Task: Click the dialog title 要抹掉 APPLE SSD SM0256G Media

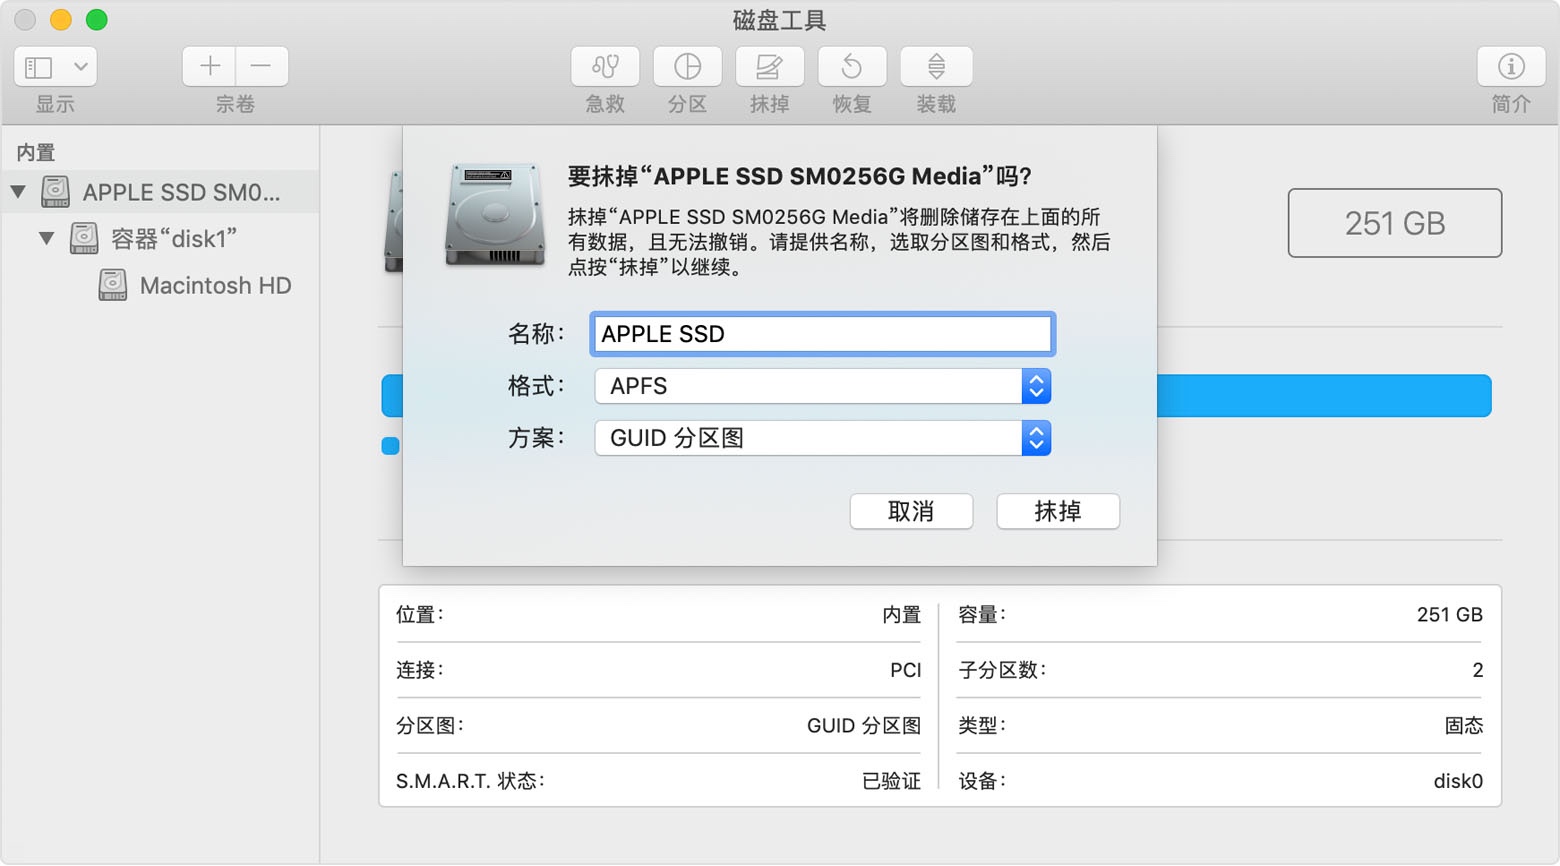Action: coord(800,177)
